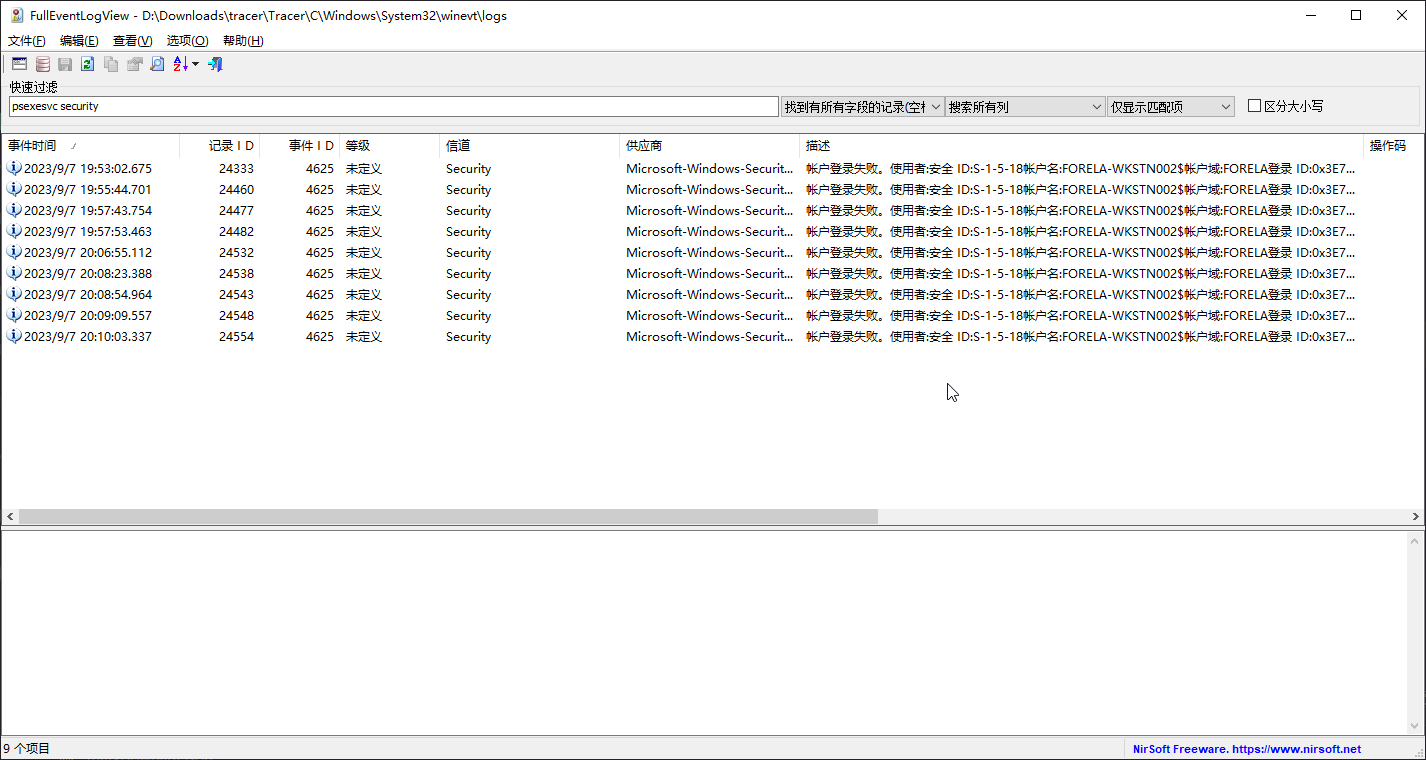
Task: Click the green refresh toolbar icon
Action: coord(88,64)
